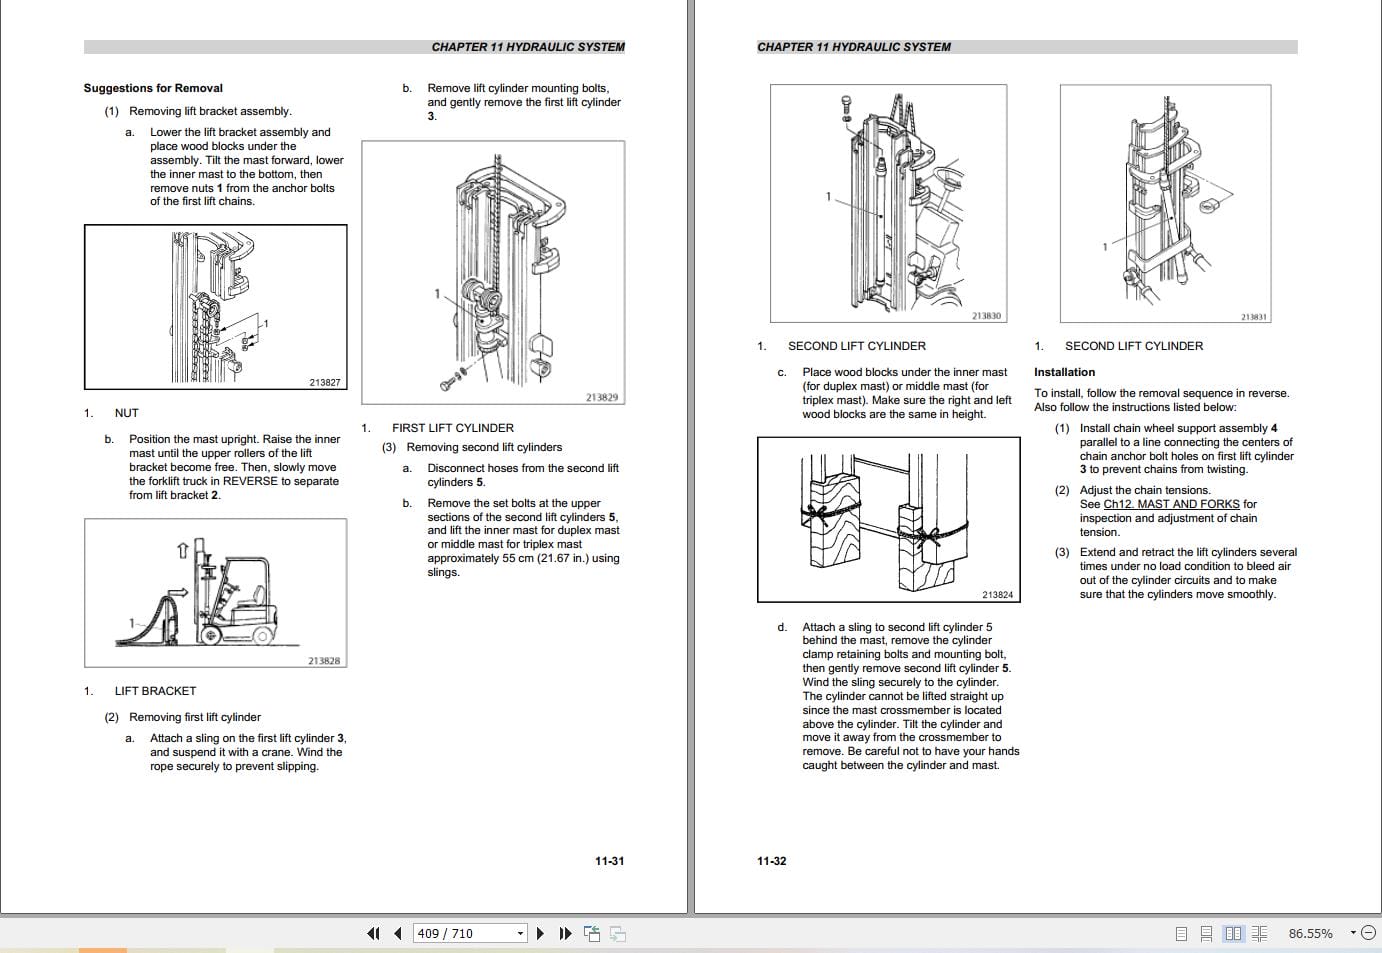Image resolution: width=1382 pixels, height=953 pixels.
Task: Jump to the last page
Action: (565, 933)
